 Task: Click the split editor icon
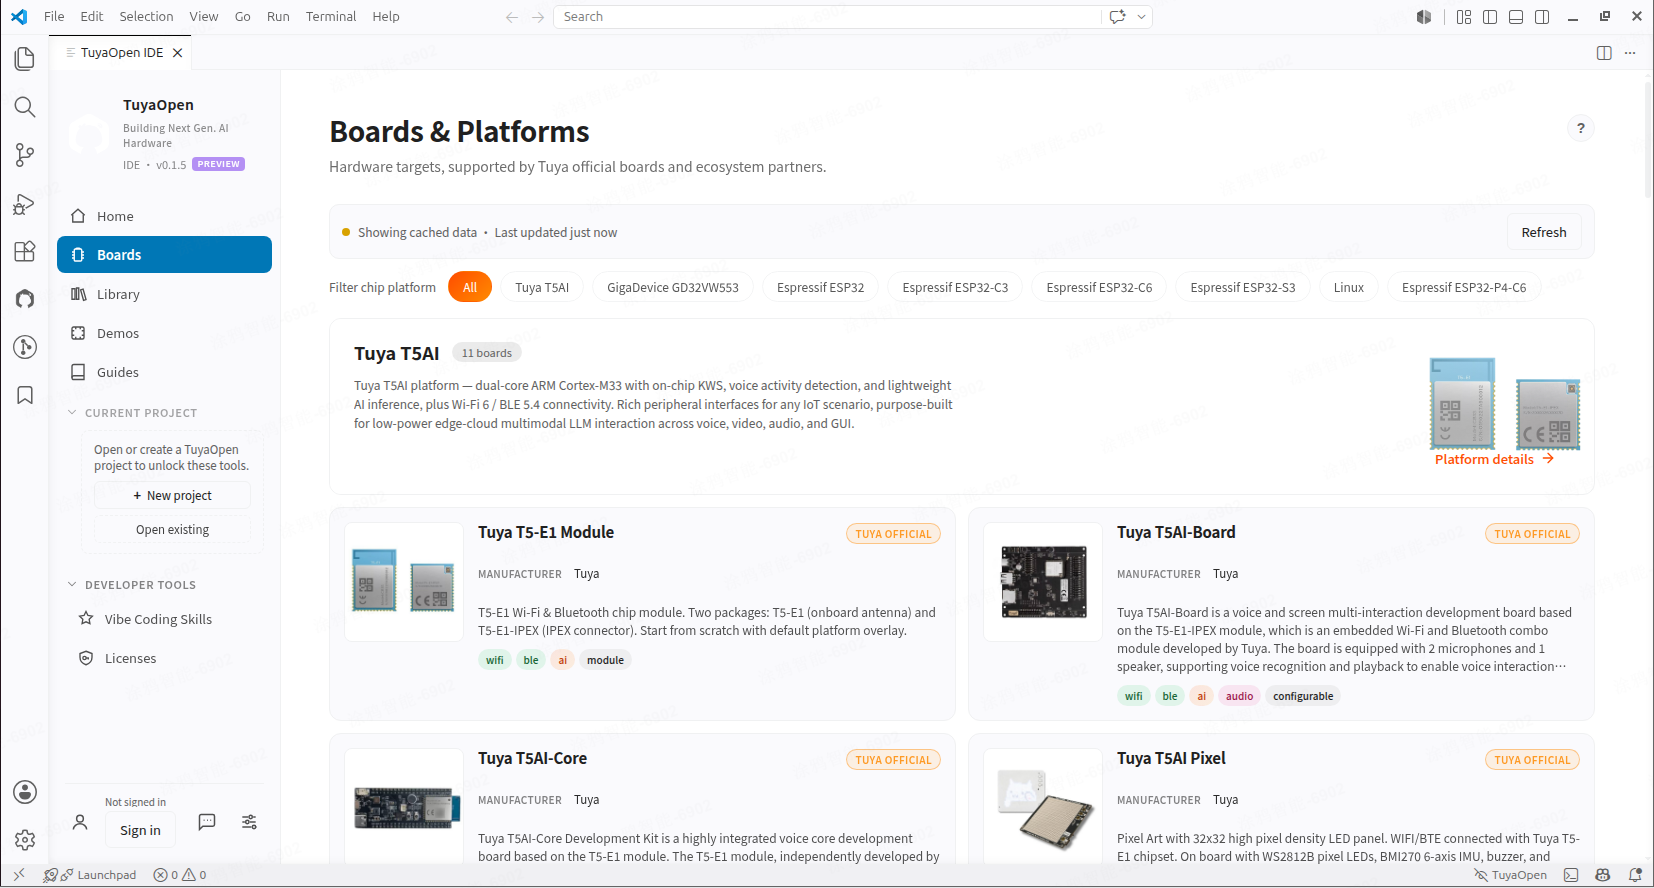click(1604, 53)
